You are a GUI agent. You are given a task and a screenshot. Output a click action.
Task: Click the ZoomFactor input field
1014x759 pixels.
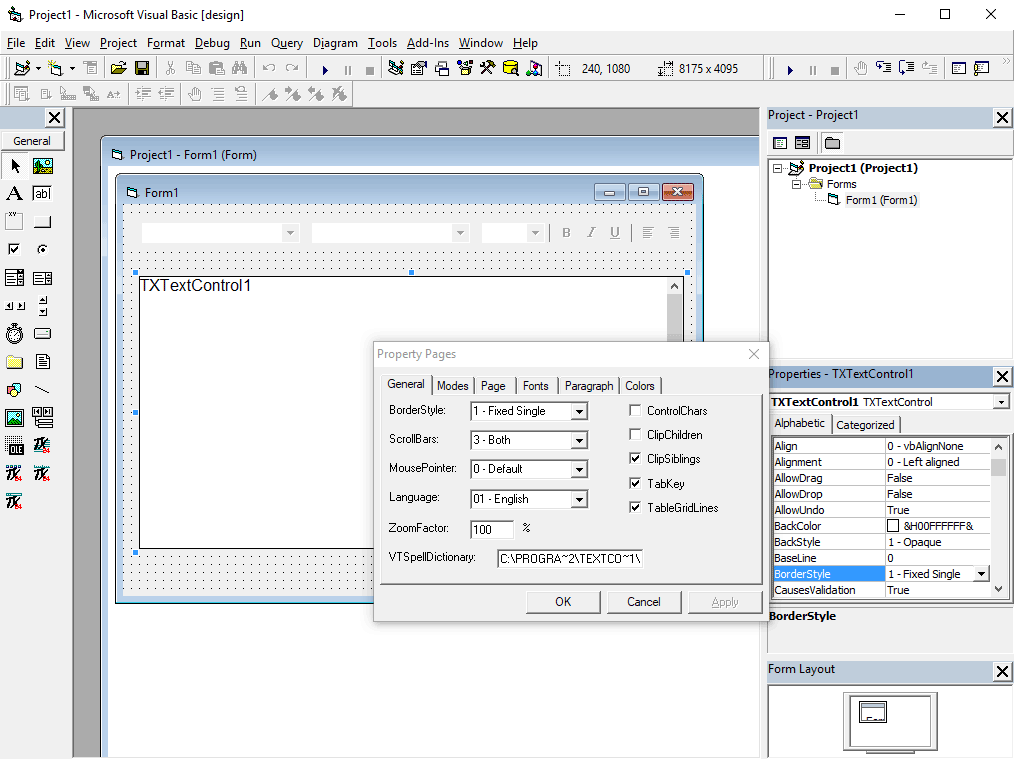point(491,529)
